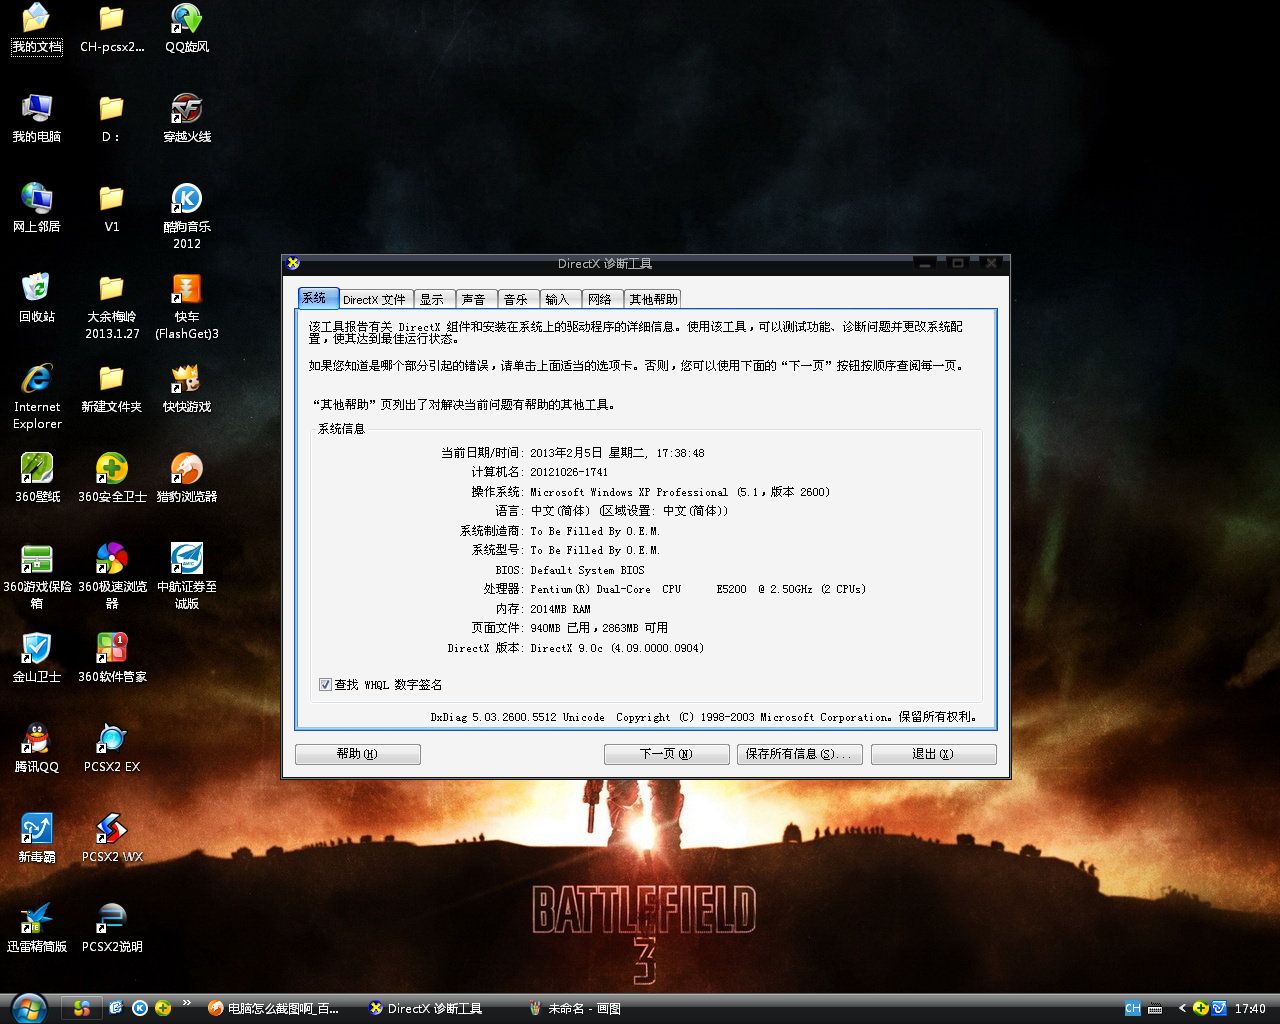Toggle 查找 WHQL 数字签名 checkbox

(x=325, y=684)
